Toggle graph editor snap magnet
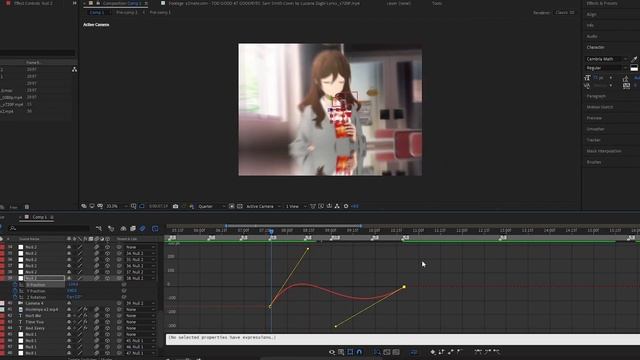The height and width of the screenshot is (360, 640). [x=359, y=352]
